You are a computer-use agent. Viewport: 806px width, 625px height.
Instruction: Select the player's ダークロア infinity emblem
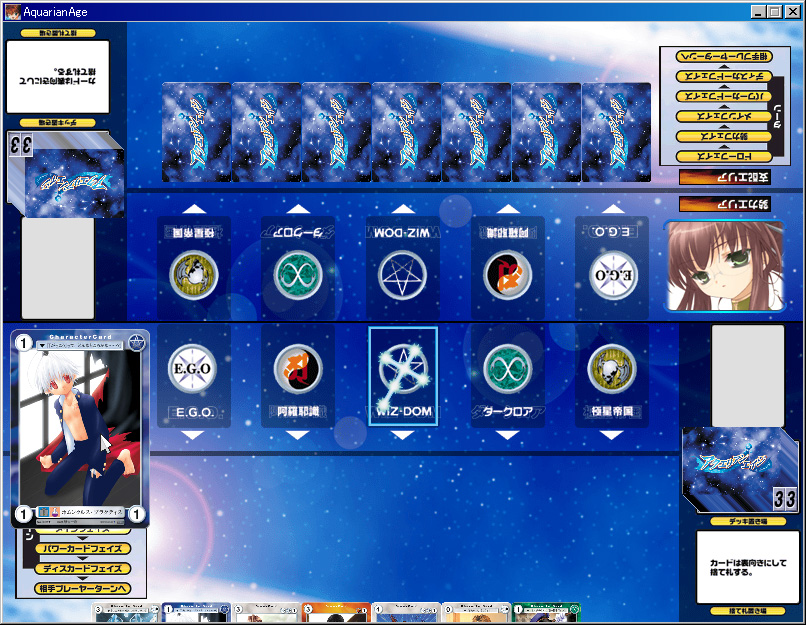pos(508,369)
